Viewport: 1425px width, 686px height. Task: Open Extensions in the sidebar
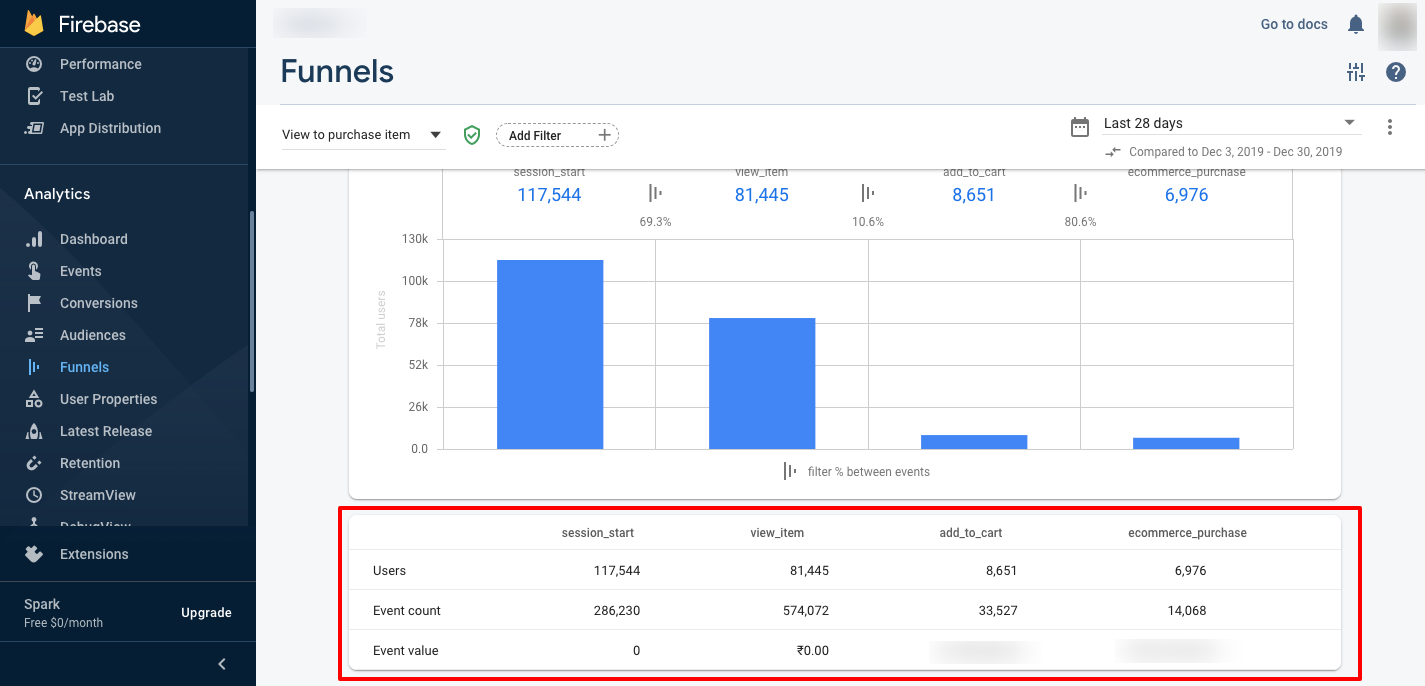pos(93,554)
